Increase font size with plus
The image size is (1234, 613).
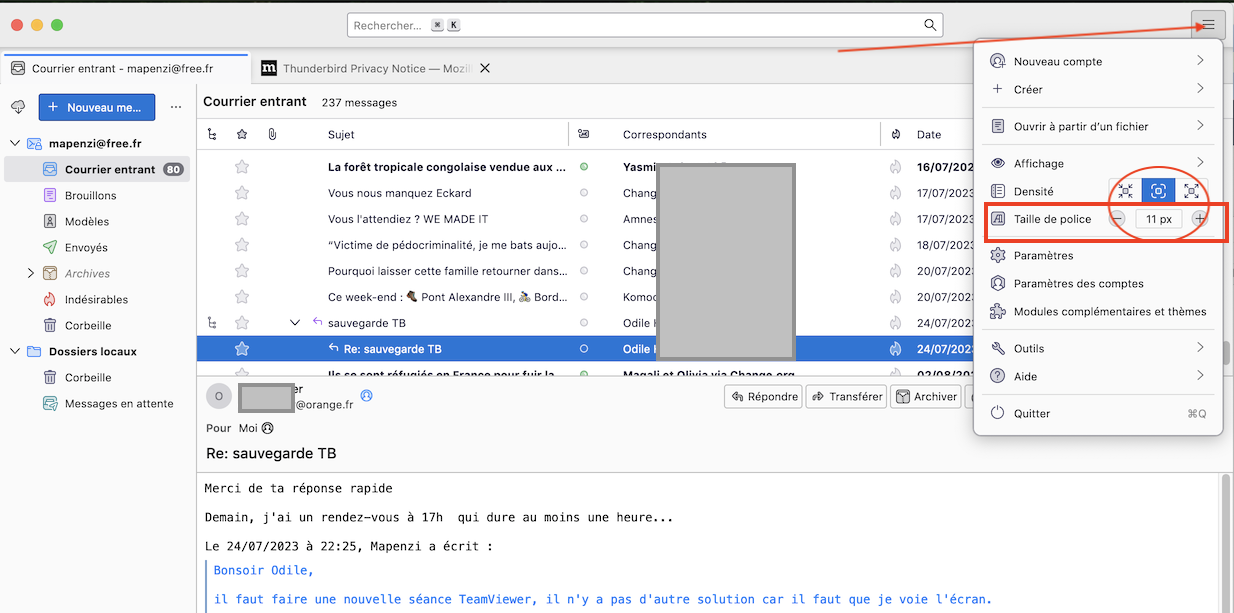tap(1200, 219)
